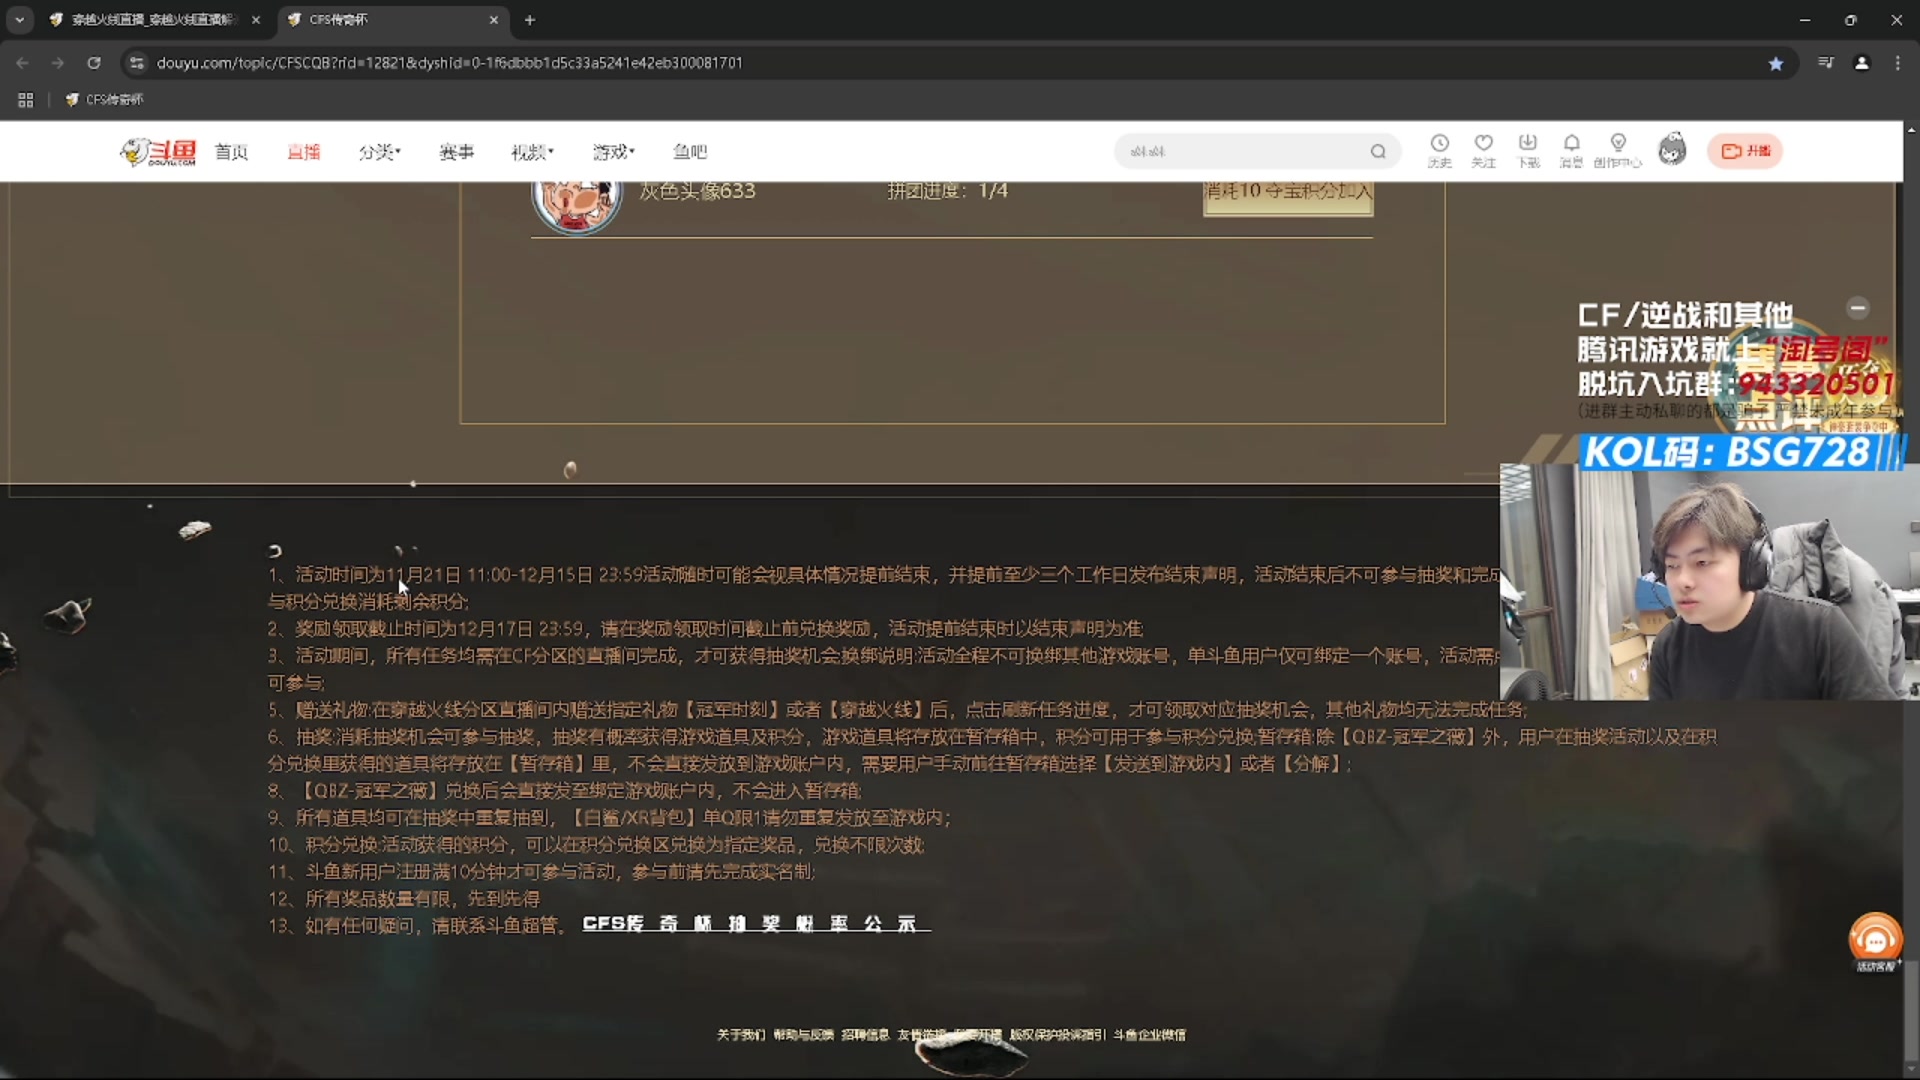Open the apps grid in bookmarks bar
This screenshot has width=1920, height=1080.
(x=26, y=100)
